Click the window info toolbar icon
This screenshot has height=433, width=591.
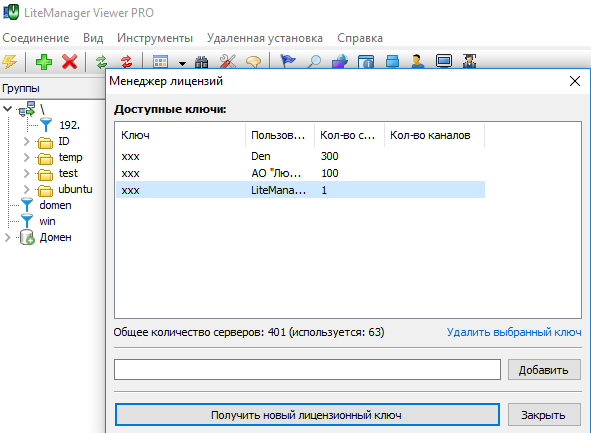[x=366, y=61]
